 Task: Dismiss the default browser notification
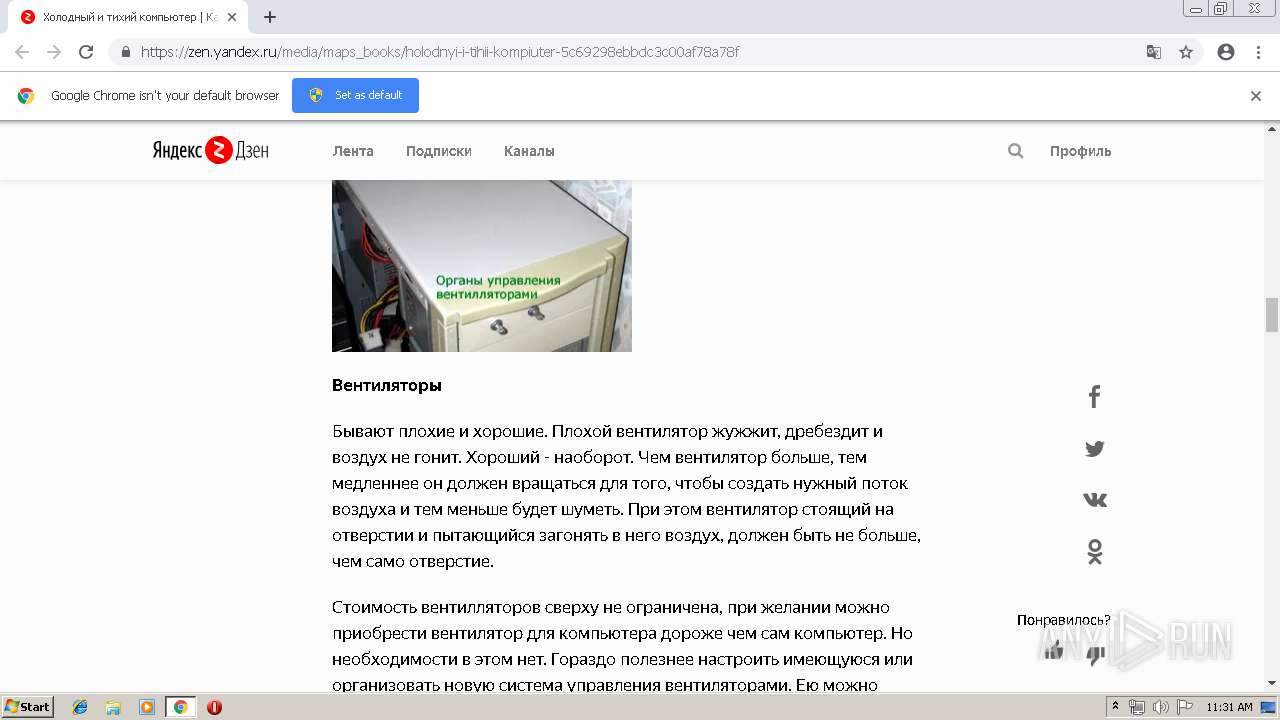[1256, 96]
